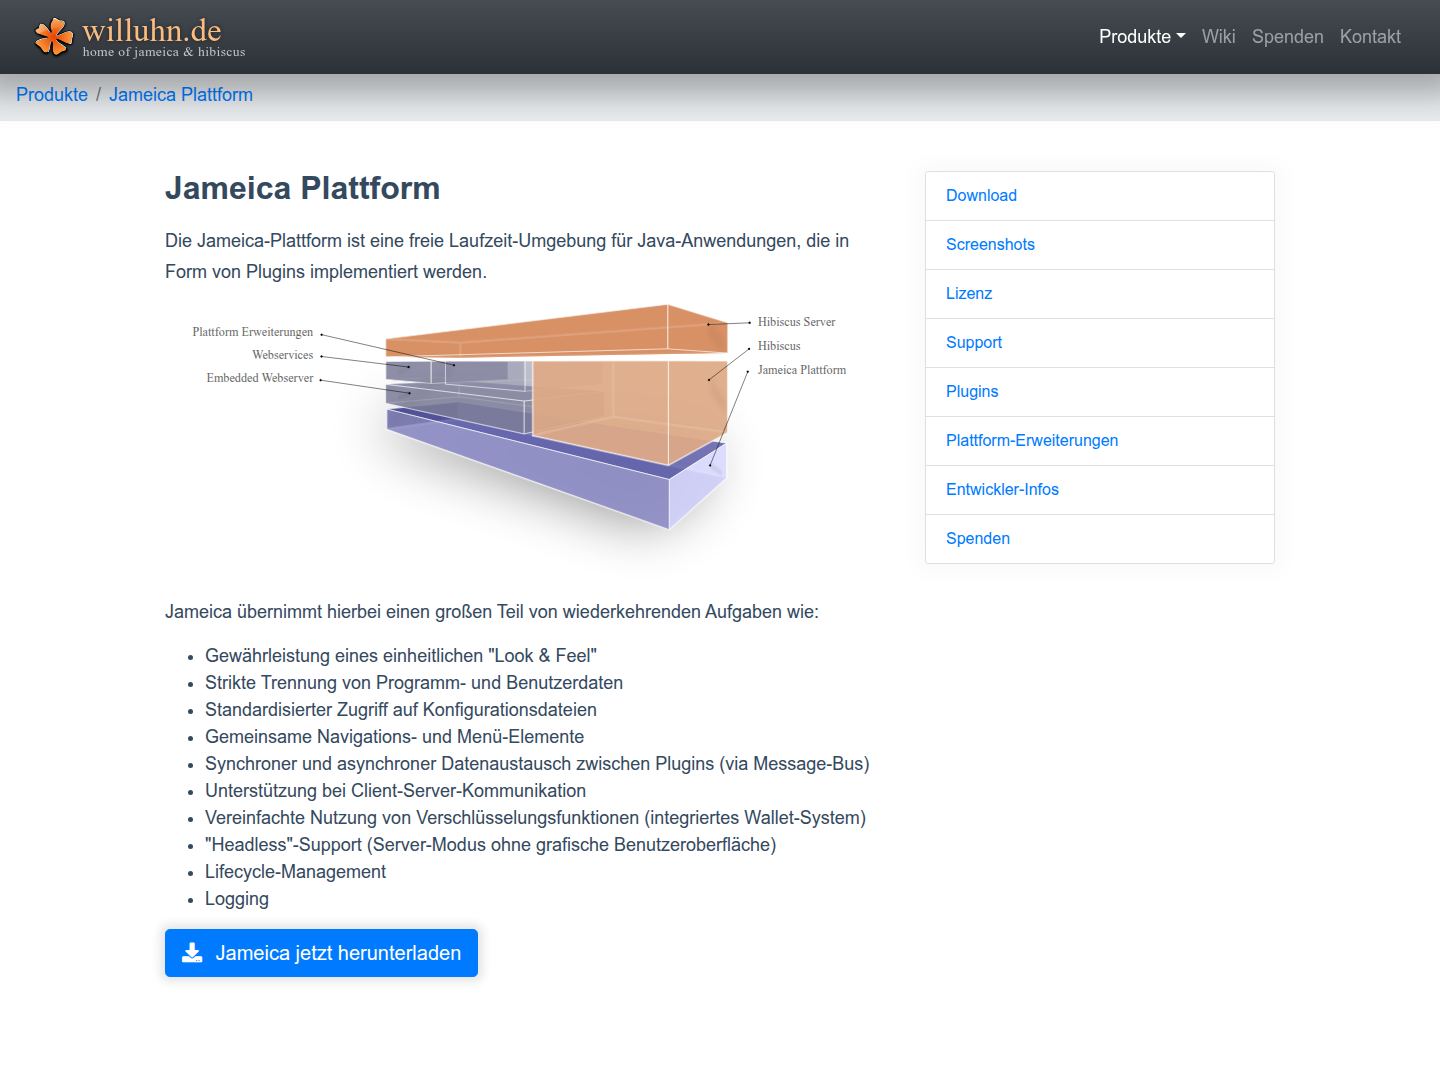Click the "Webservices" diagram label

[283, 355]
